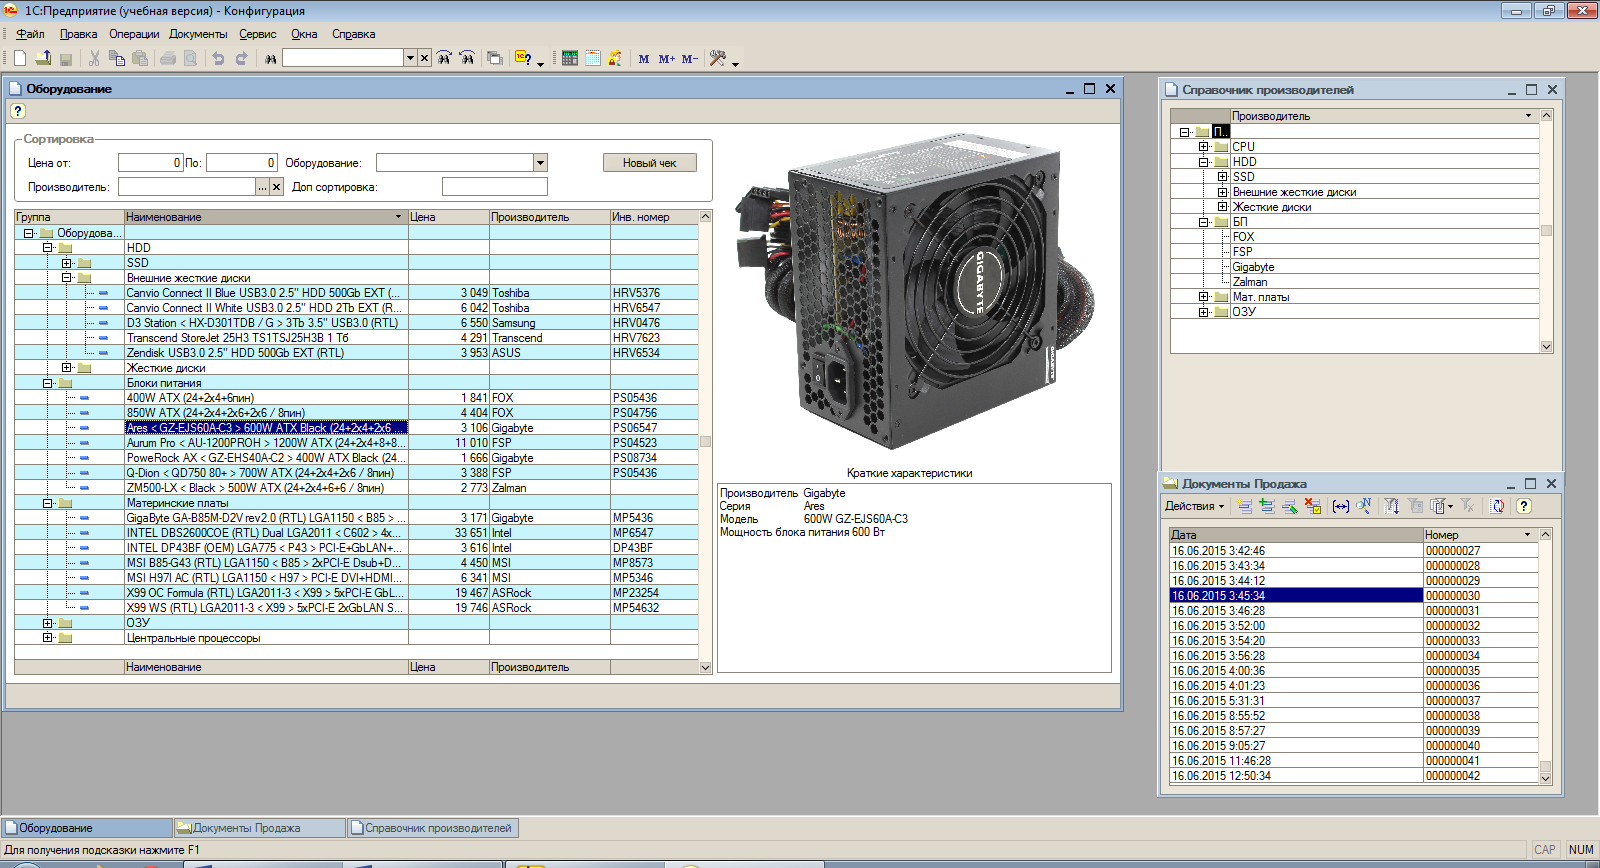
Task: Click the Новый чек button
Action: [x=650, y=163]
